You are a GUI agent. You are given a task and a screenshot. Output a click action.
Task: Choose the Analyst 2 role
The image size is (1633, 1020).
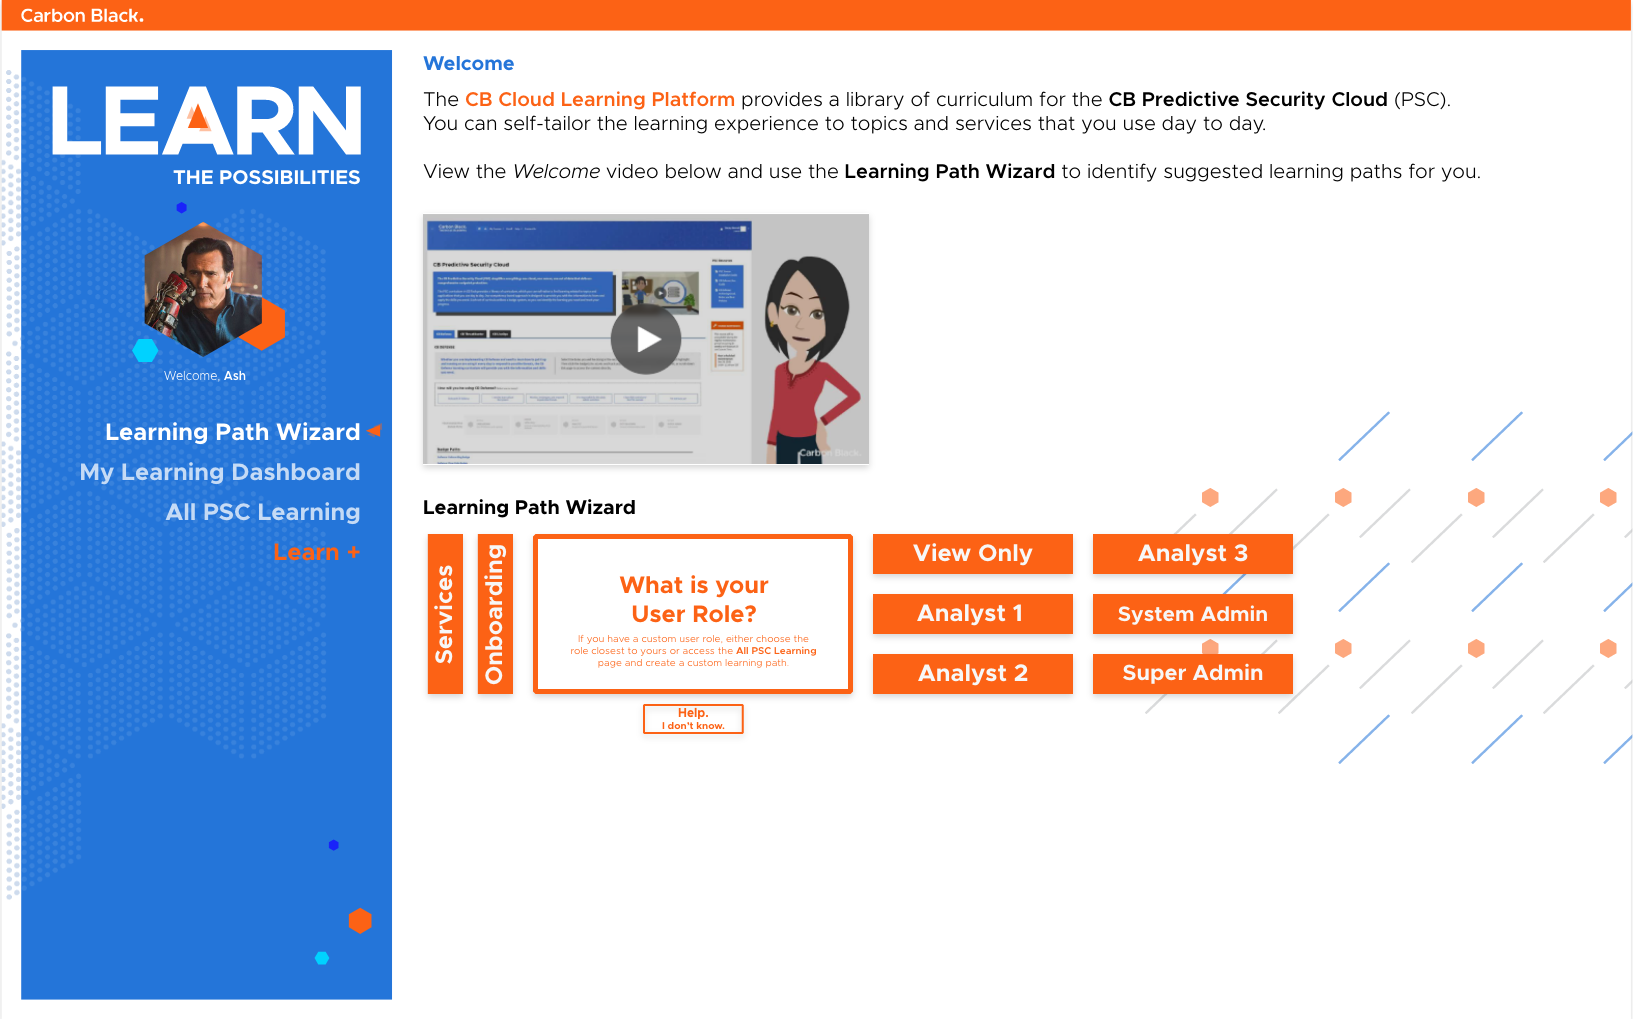[973, 674]
